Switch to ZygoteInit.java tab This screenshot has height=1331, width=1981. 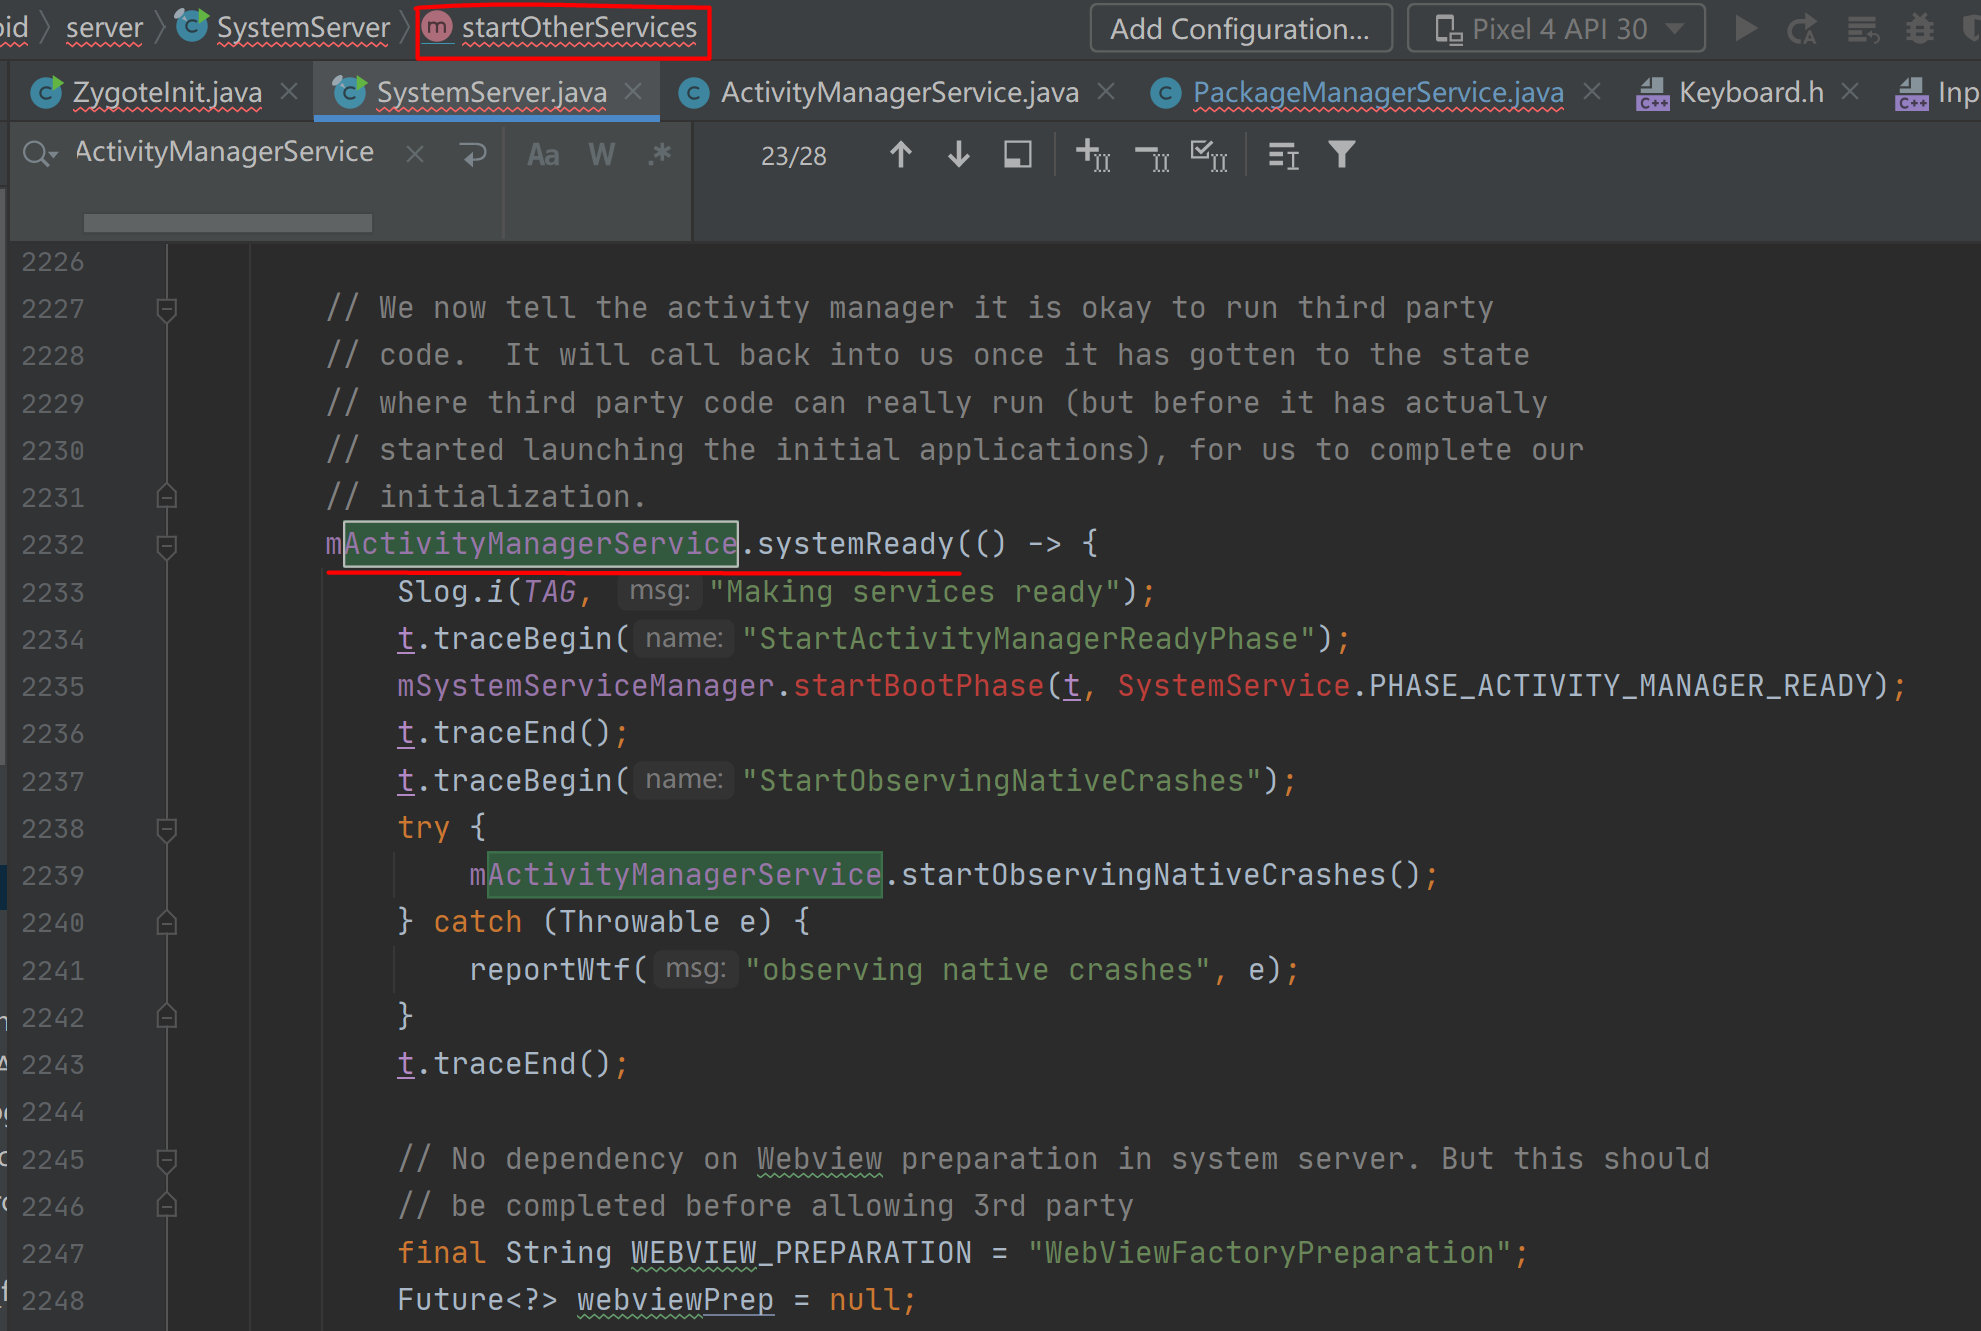(166, 93)
